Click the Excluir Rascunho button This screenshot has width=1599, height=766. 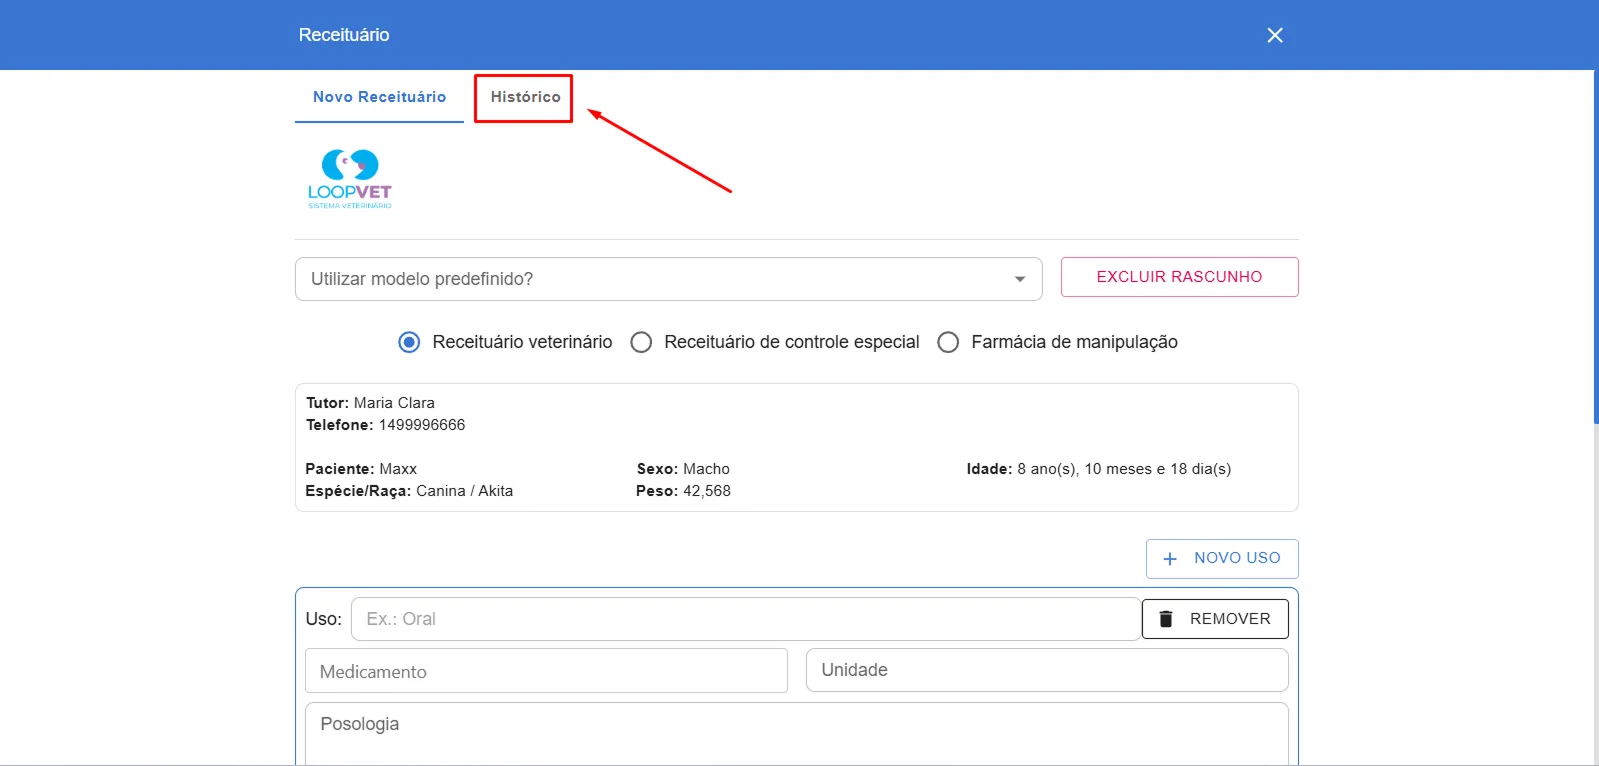[1179, 277]
